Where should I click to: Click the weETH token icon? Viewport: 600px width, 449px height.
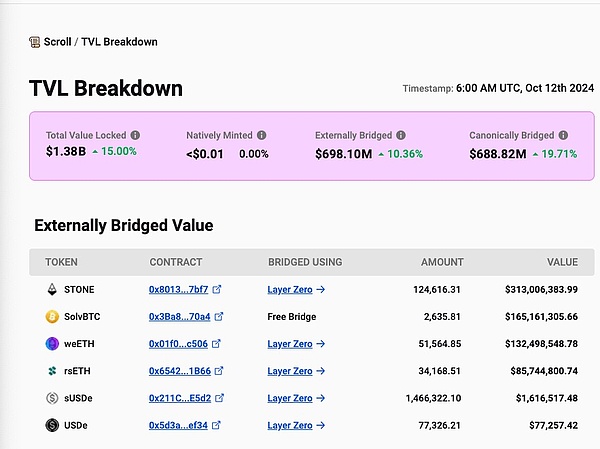click(52, 344)
